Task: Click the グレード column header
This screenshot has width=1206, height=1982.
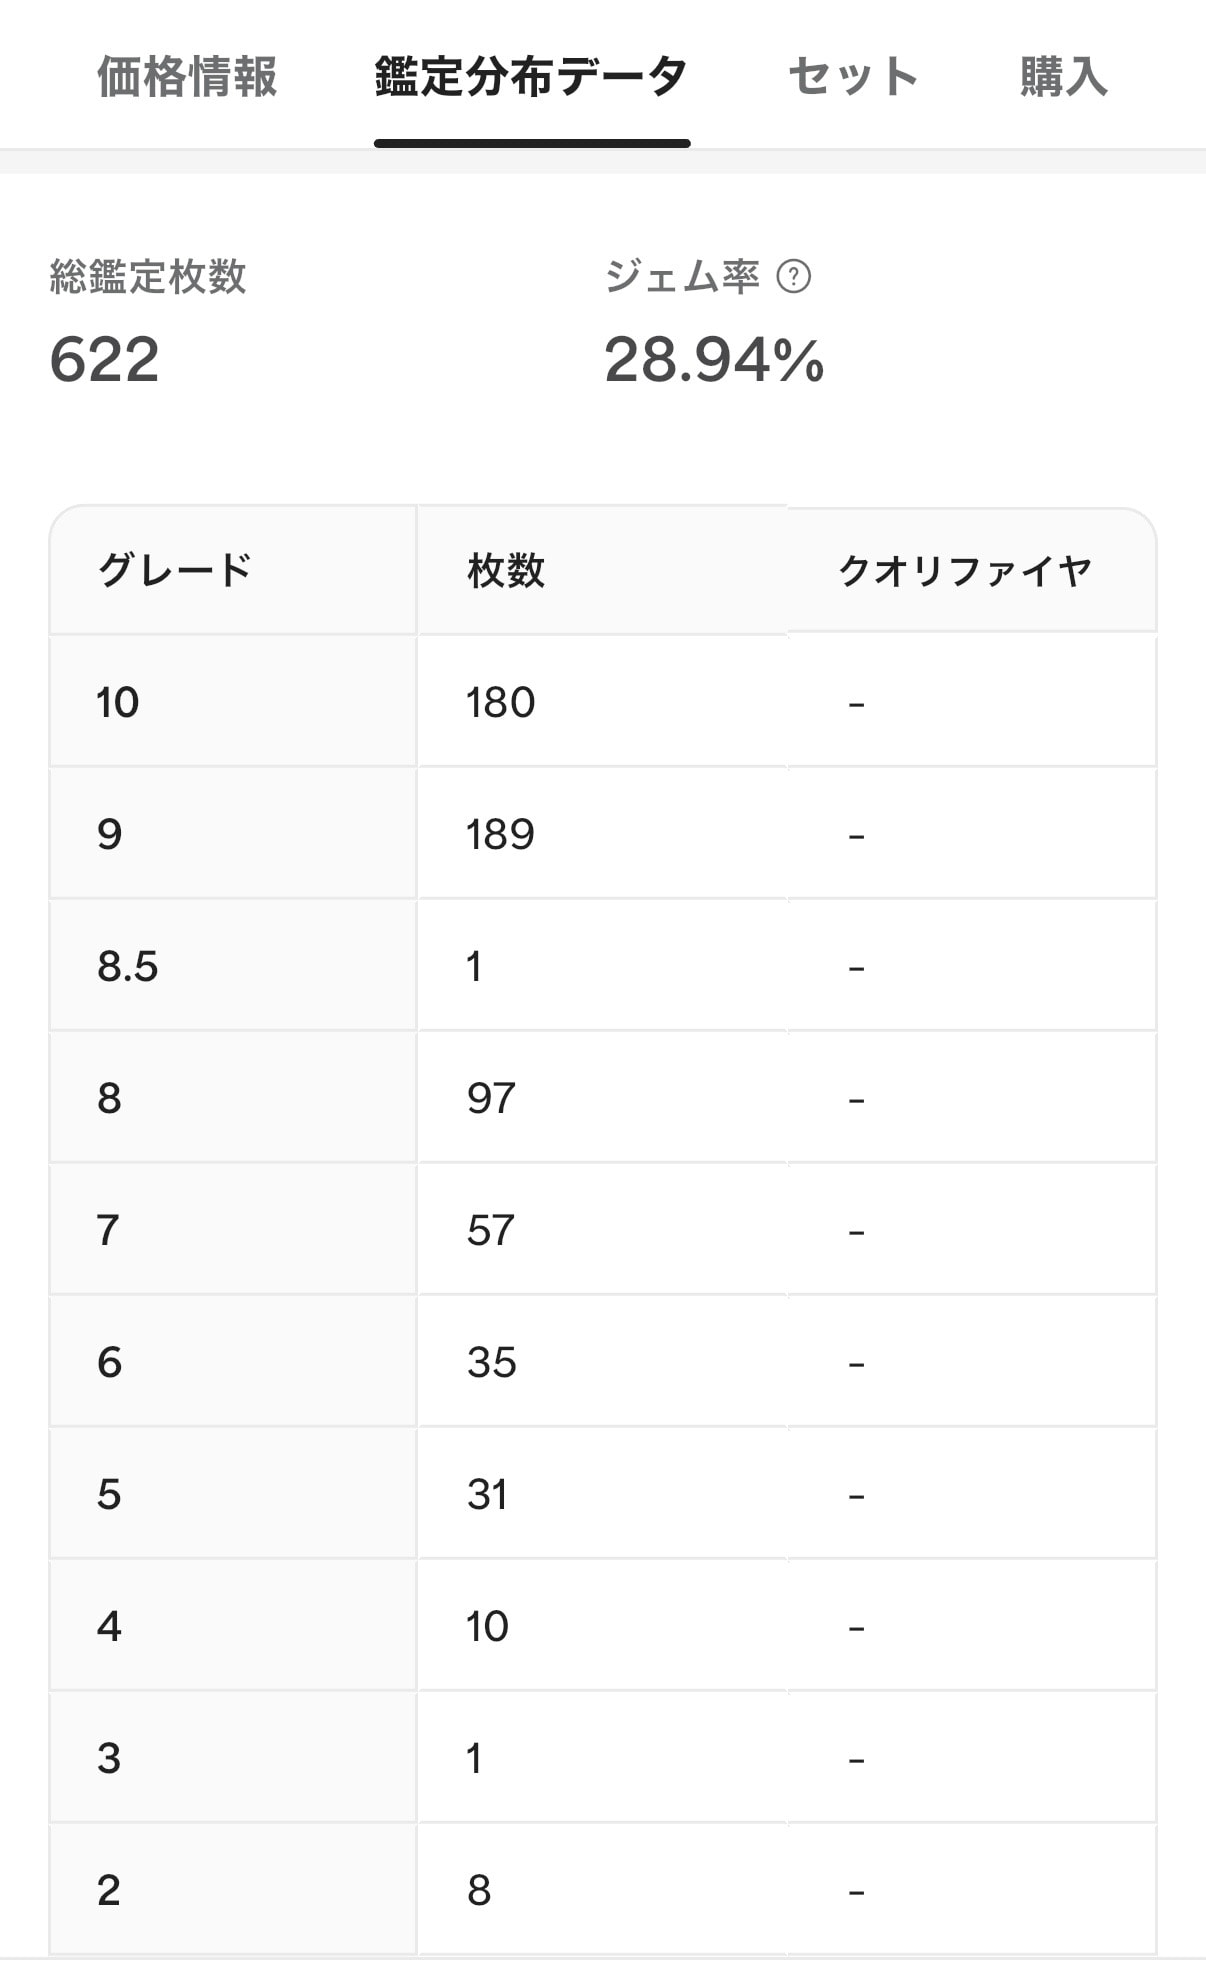Action: click(233, 570)
